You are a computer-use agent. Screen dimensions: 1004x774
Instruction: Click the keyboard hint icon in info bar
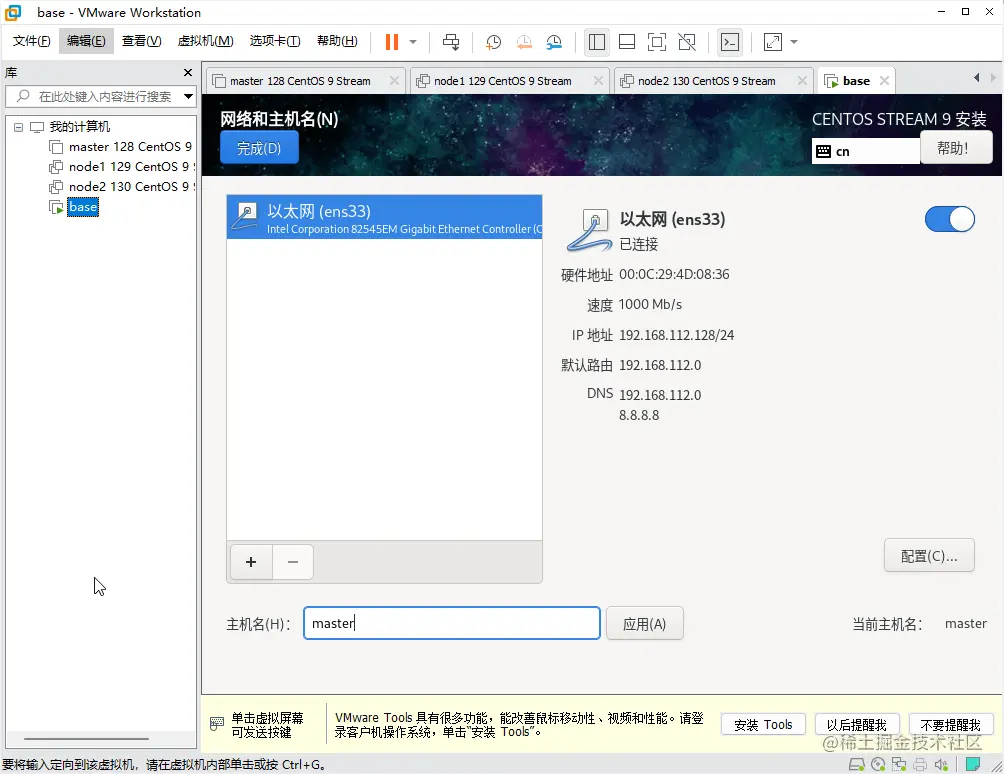click(217, 724)
